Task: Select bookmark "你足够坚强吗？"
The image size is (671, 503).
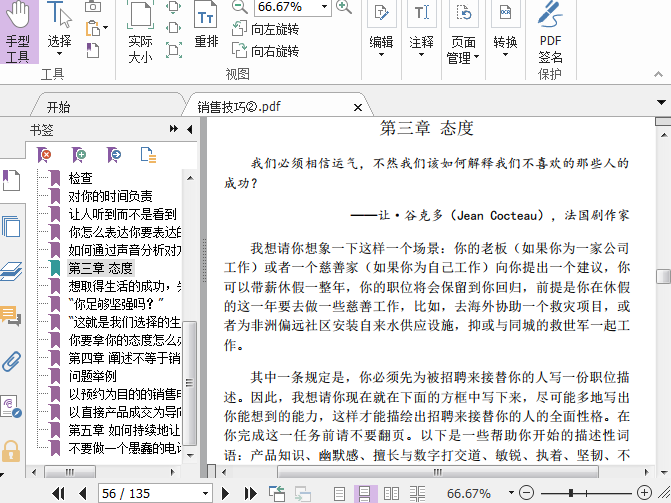Action: [116, 304]
